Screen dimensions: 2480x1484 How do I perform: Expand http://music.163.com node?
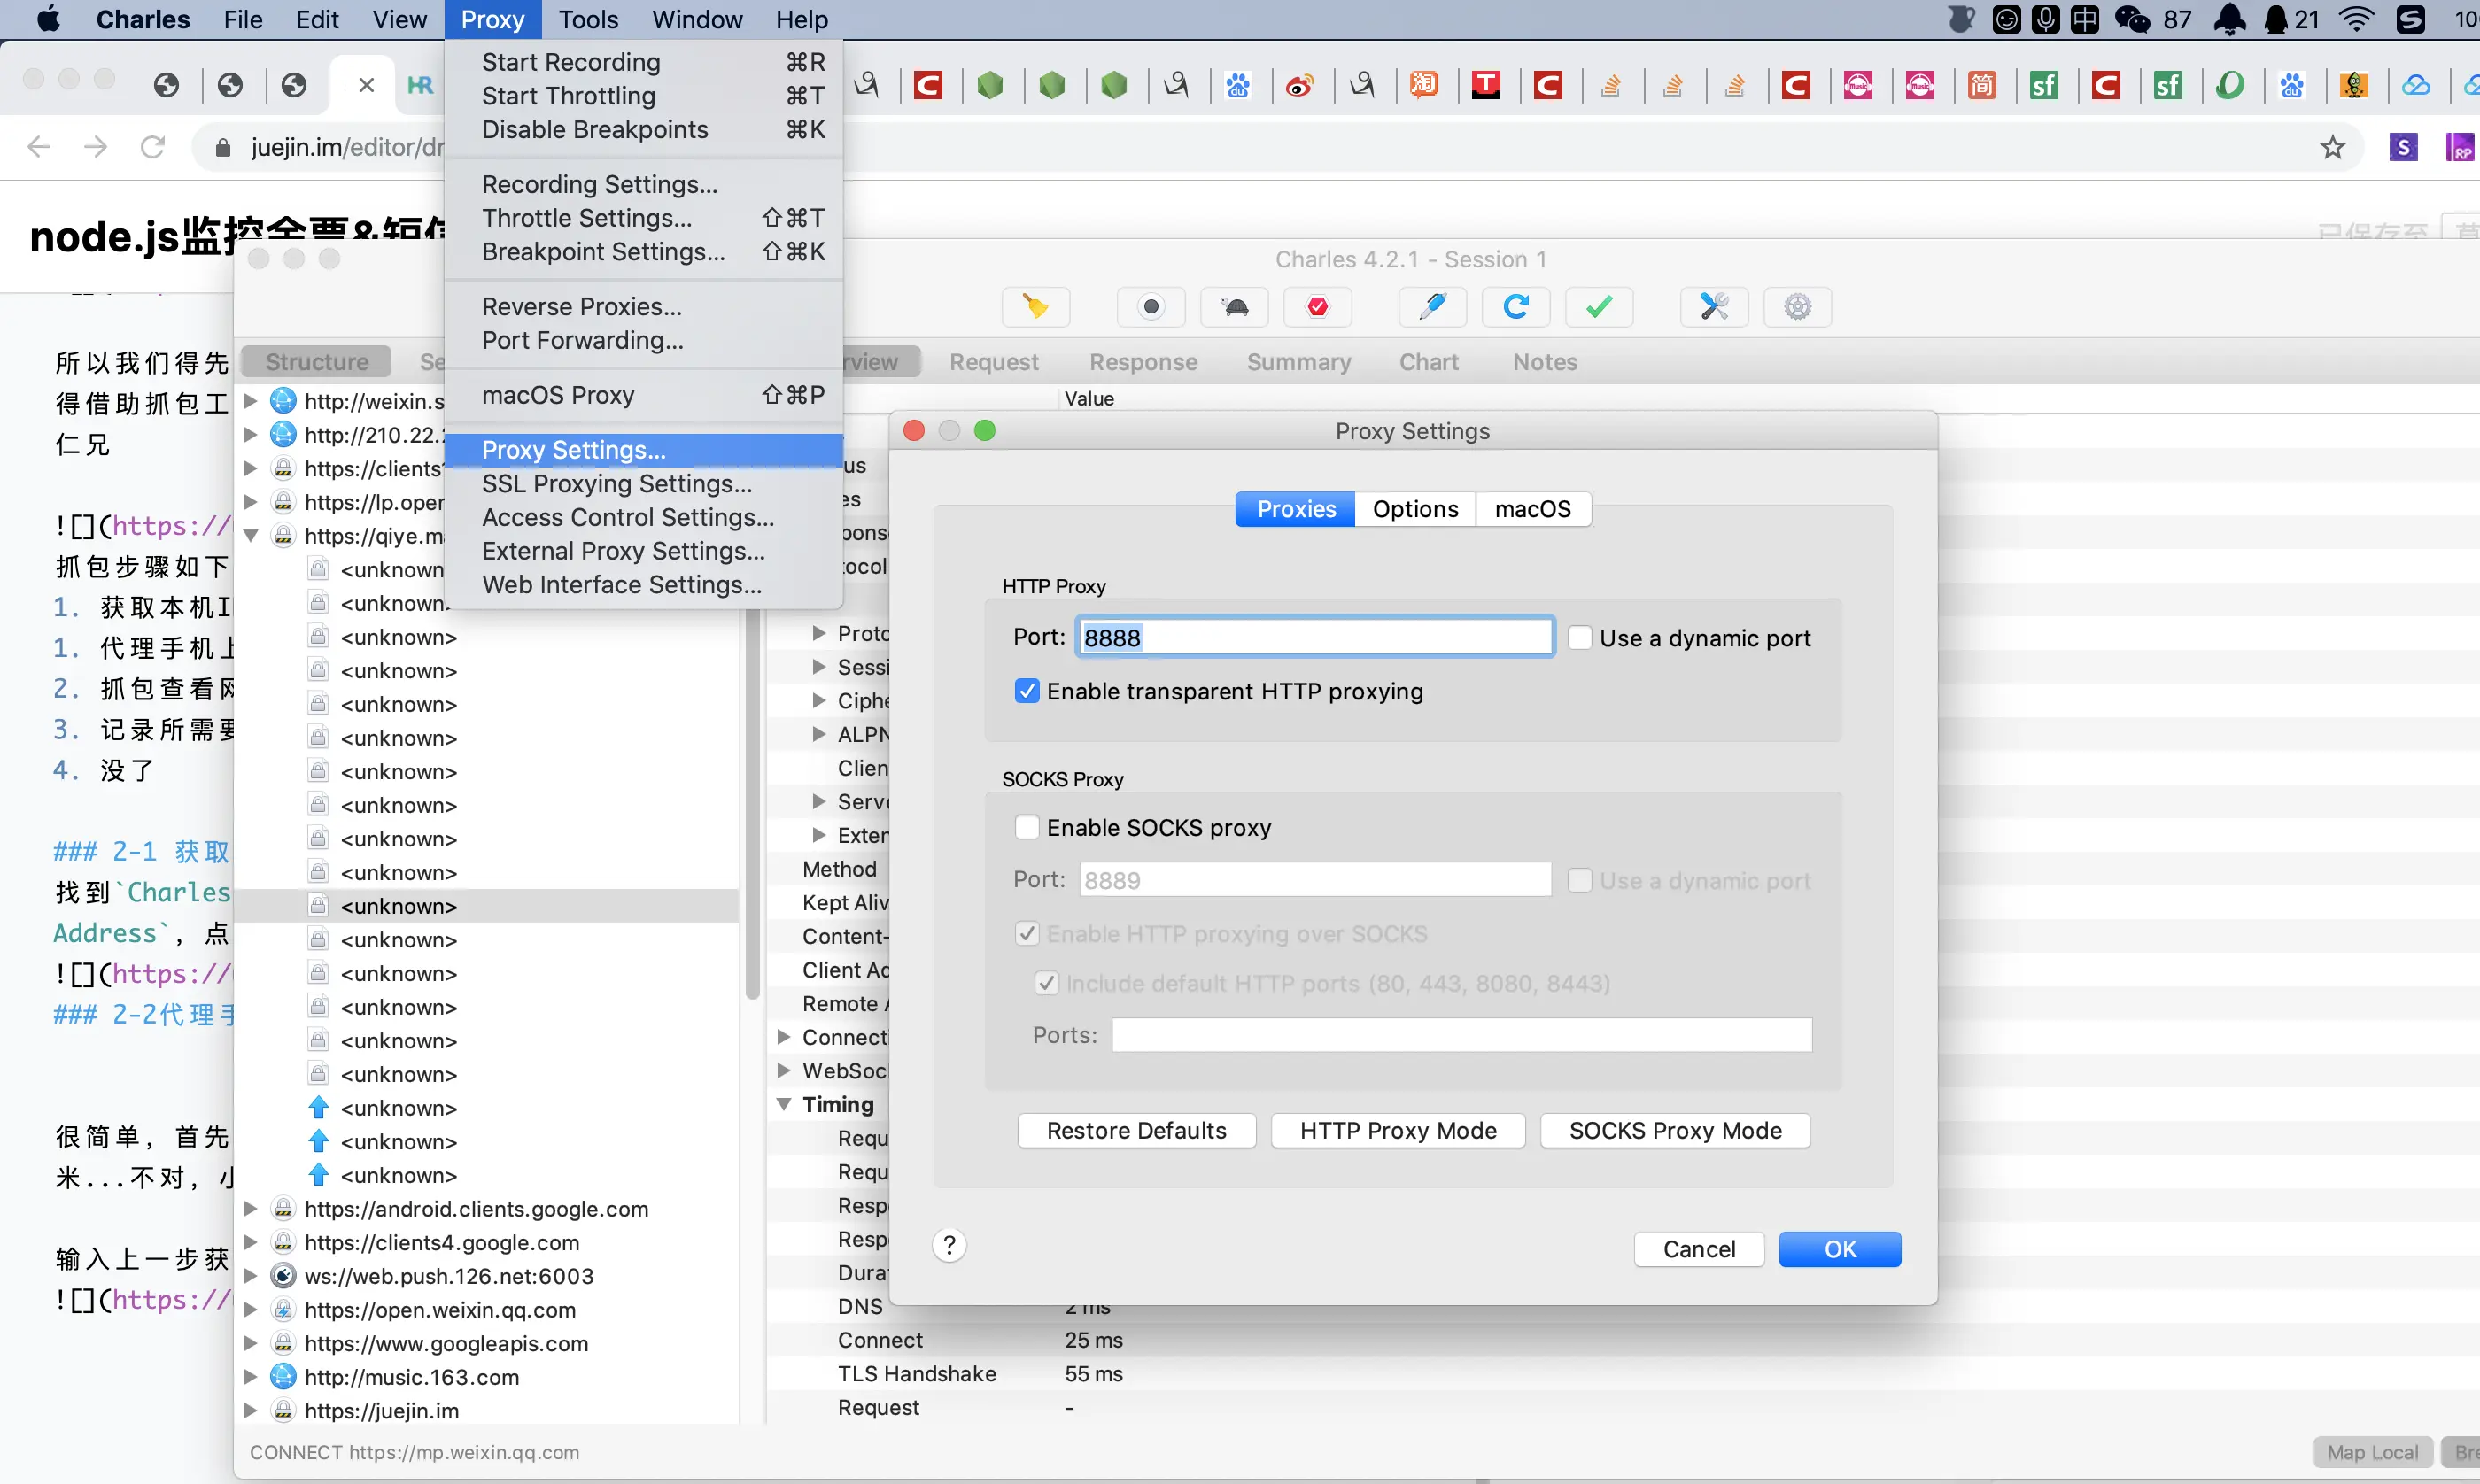[x=251, y=1377]
